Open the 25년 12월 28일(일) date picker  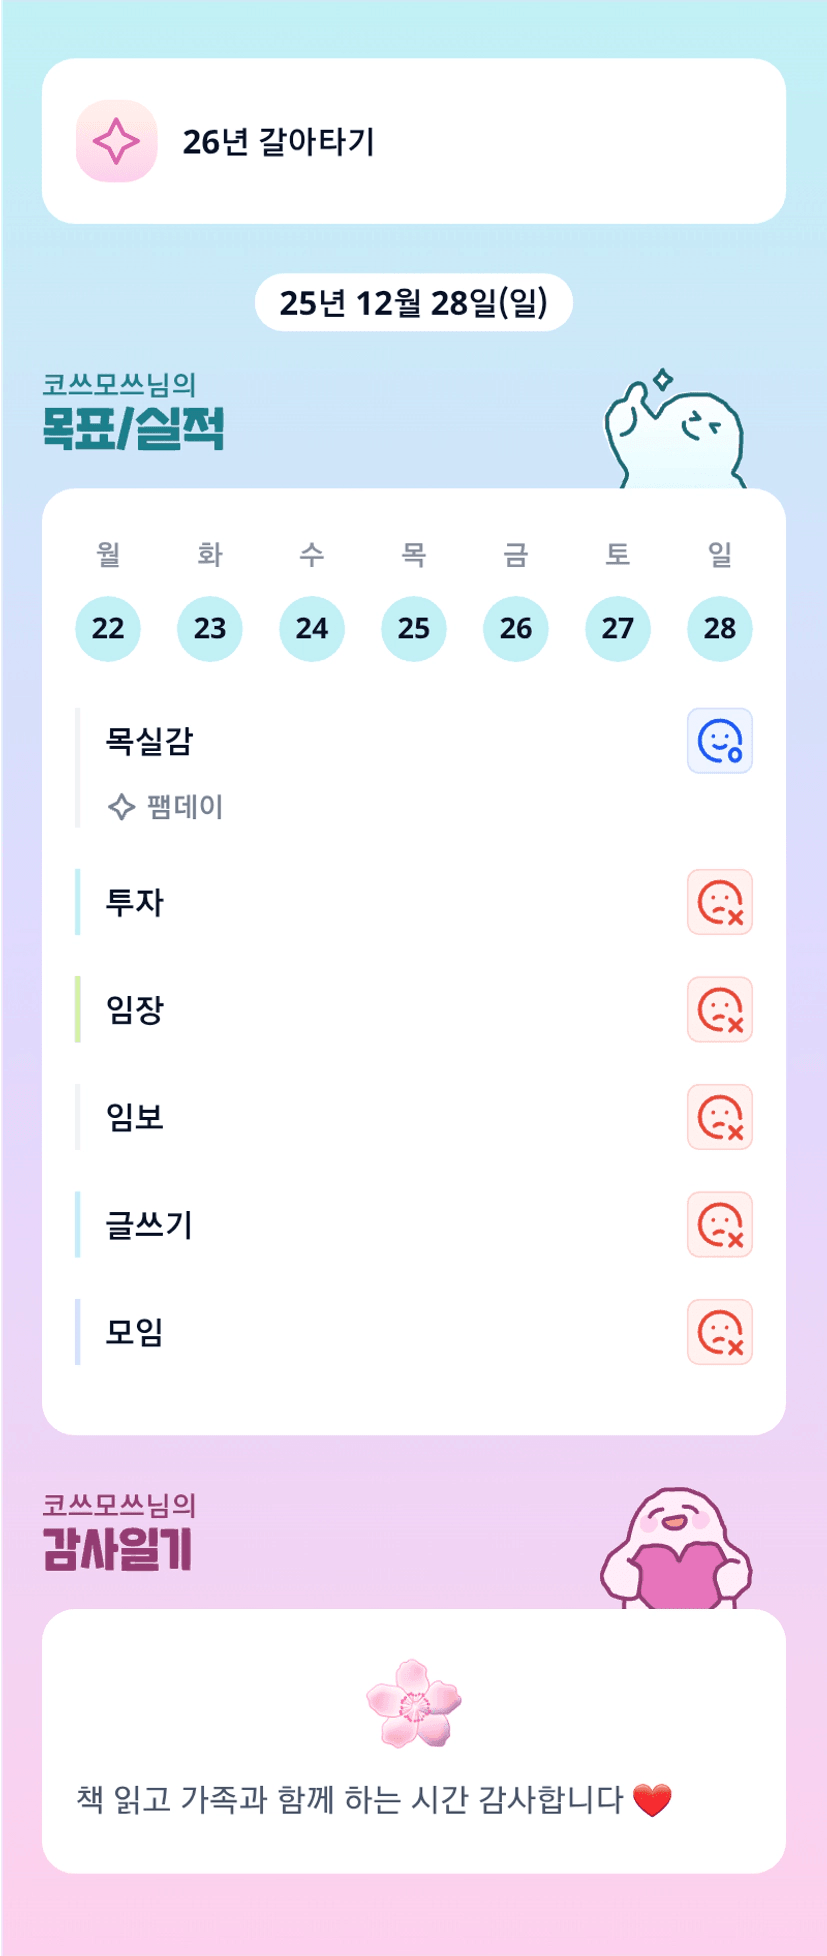tap(413, 302)
